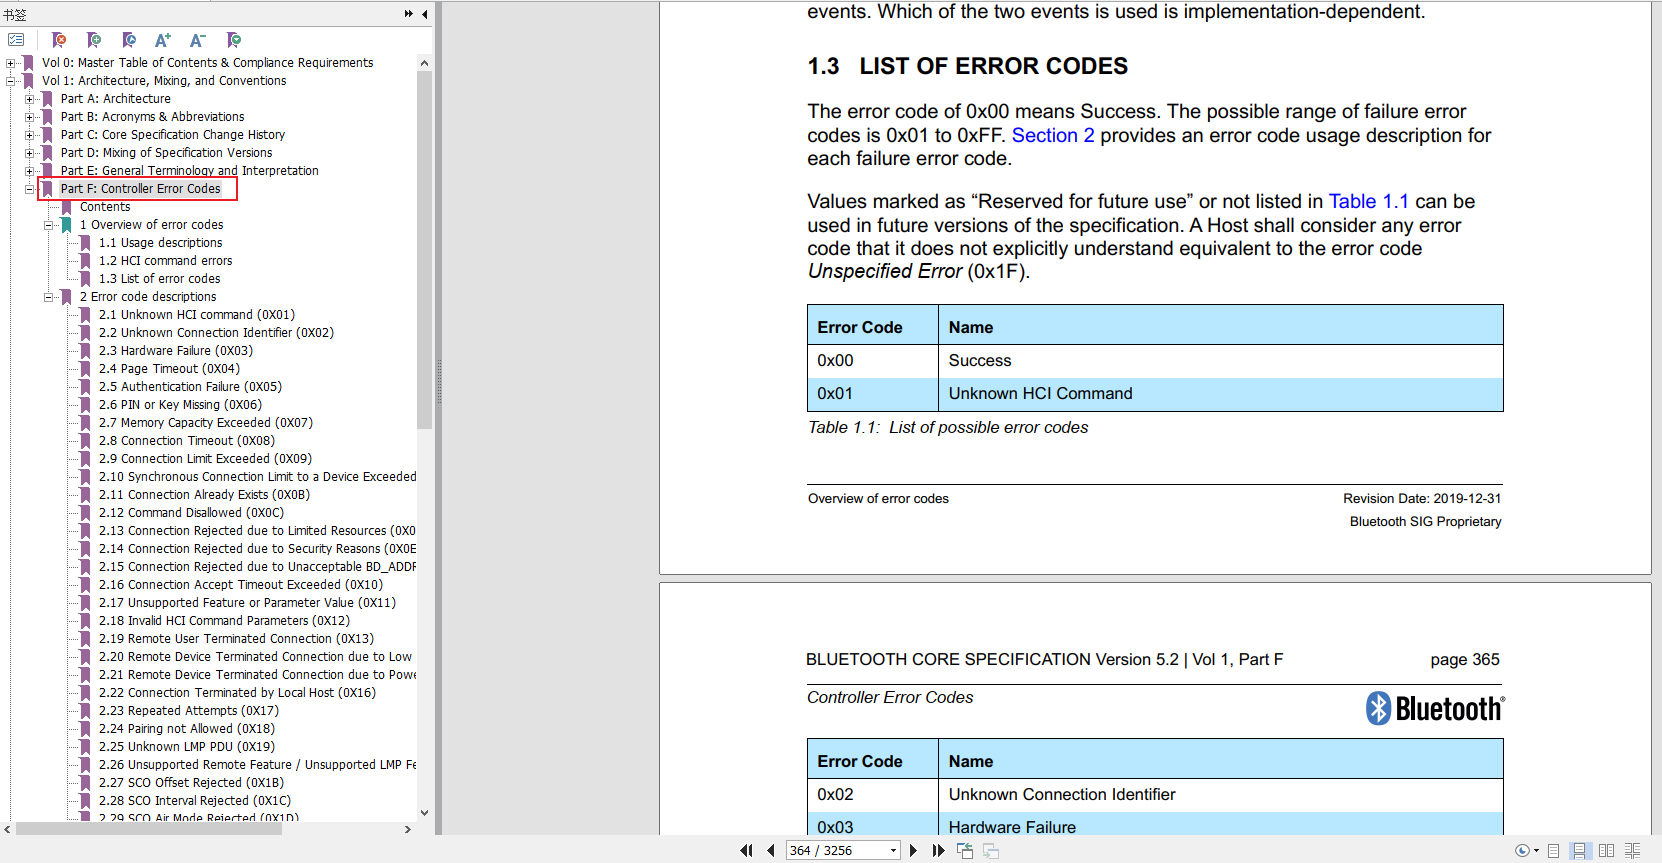Screen dimensions: 1662x863
Task: Click the add new bookmark icon
Action: [94, 40]
